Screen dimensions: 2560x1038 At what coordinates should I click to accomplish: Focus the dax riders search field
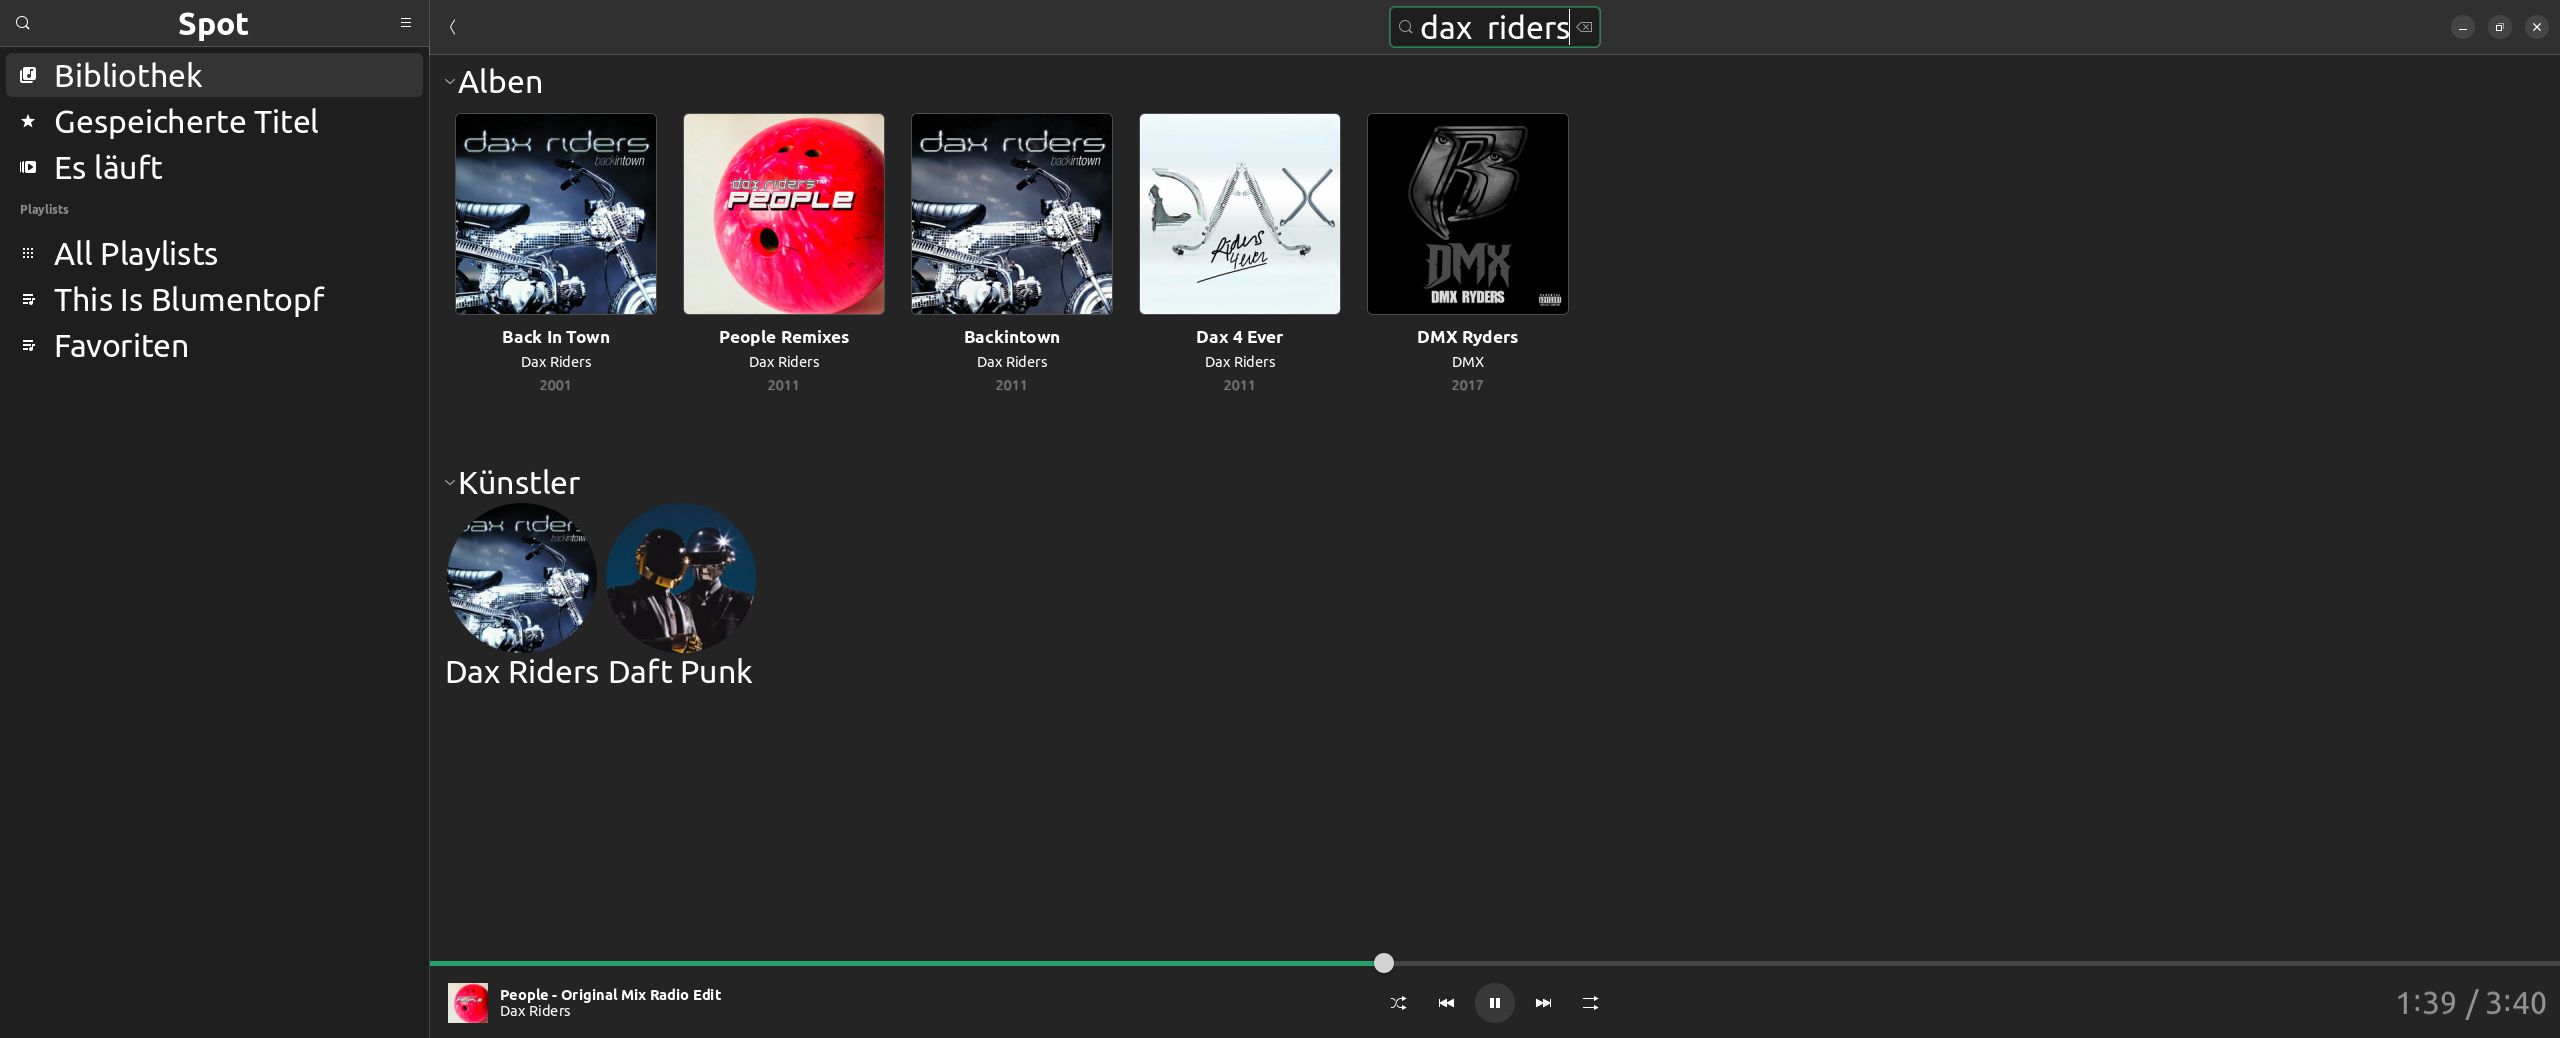click(1495, 27)
